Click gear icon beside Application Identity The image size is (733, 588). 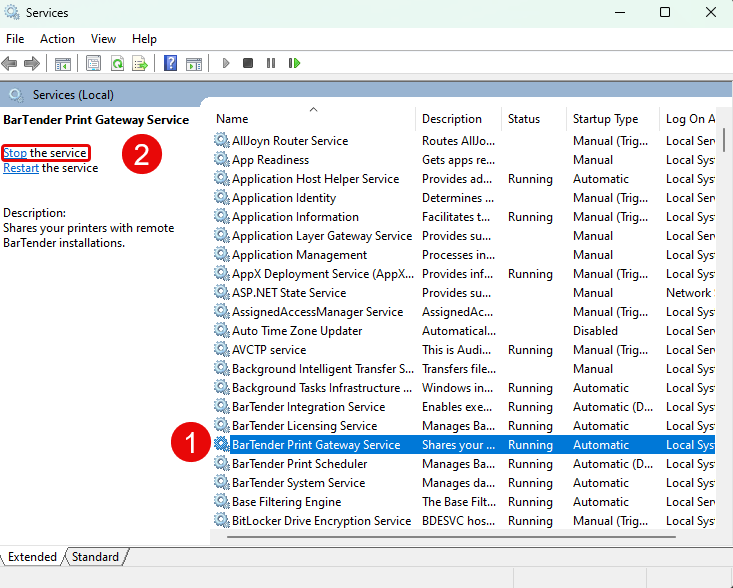222,197
